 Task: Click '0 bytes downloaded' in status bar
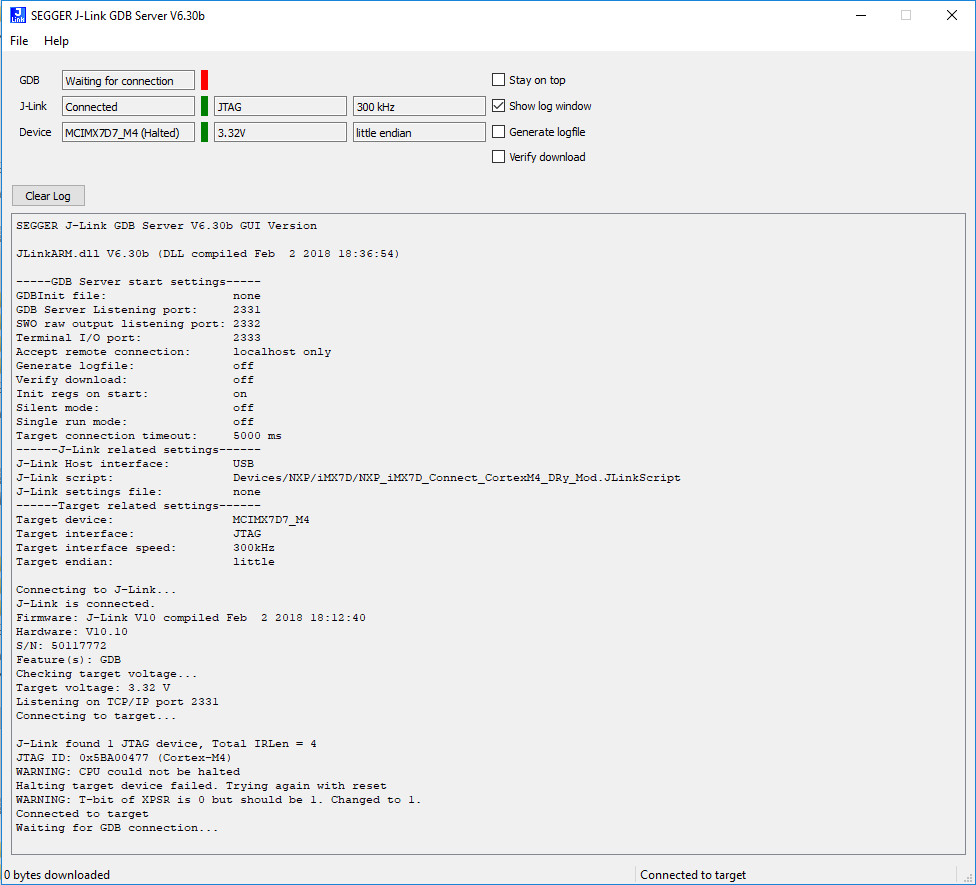click(x=57, y=875)
